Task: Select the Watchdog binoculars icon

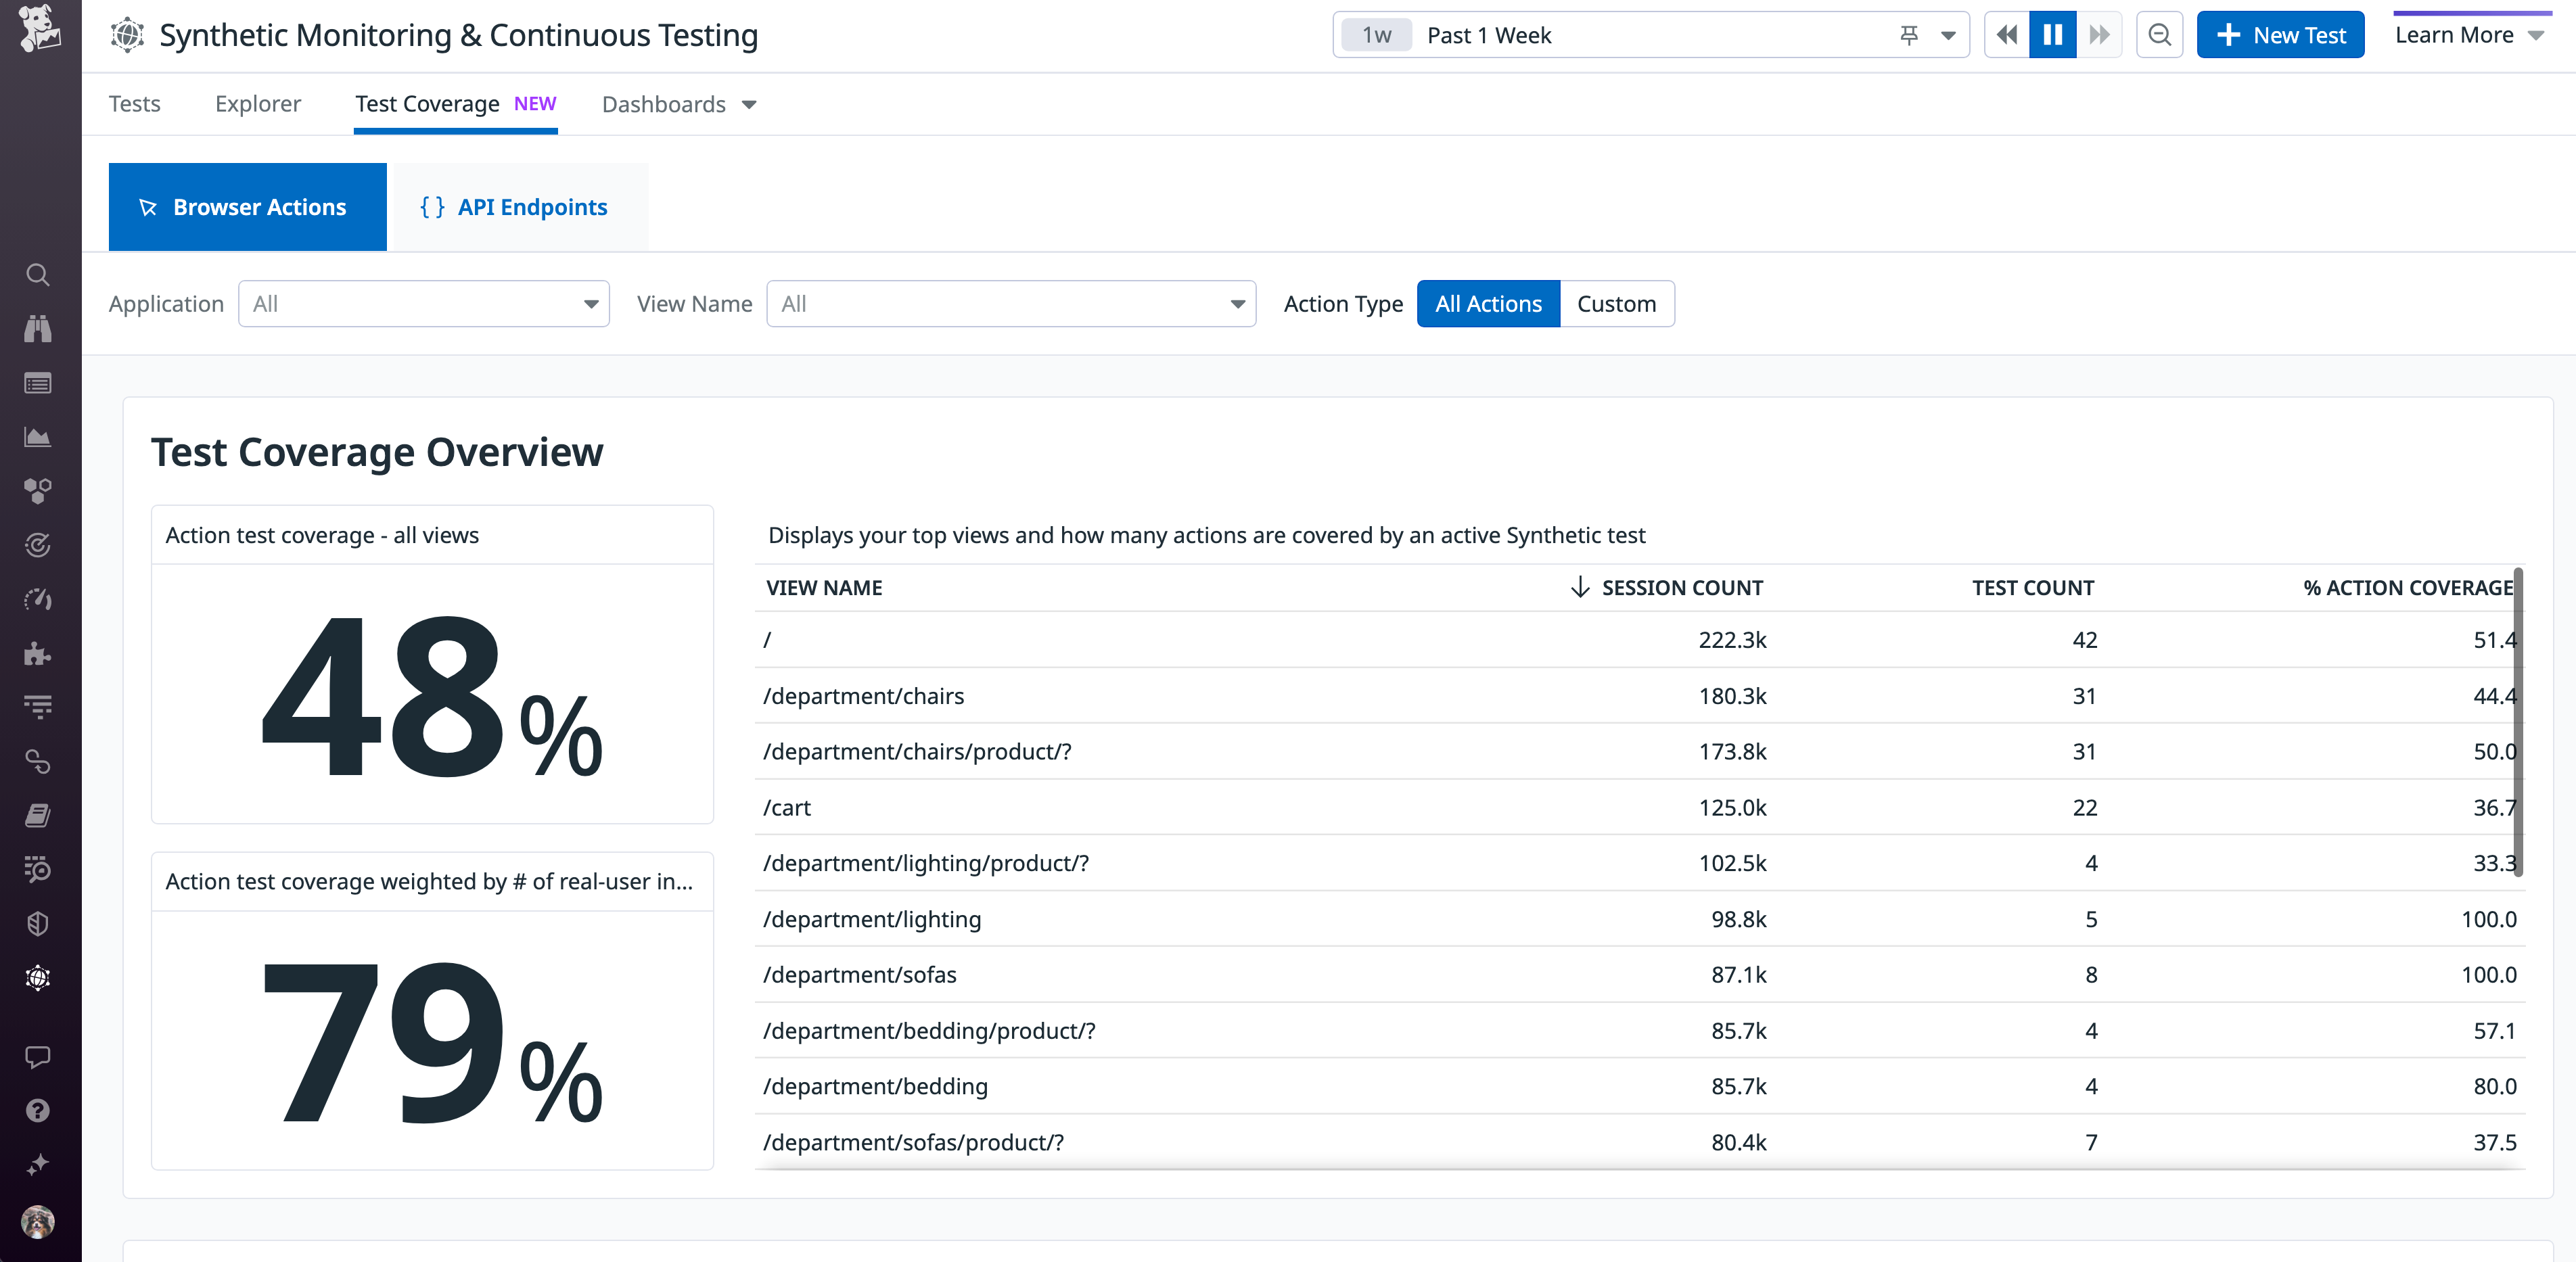Action: tap(38, 330)
